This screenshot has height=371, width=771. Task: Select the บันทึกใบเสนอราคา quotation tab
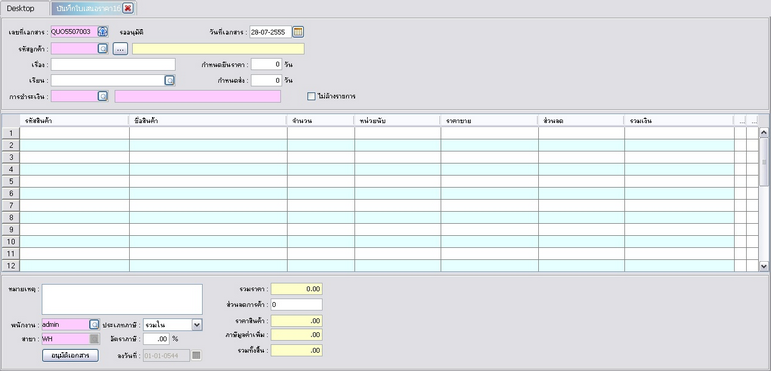pos(89,8)
